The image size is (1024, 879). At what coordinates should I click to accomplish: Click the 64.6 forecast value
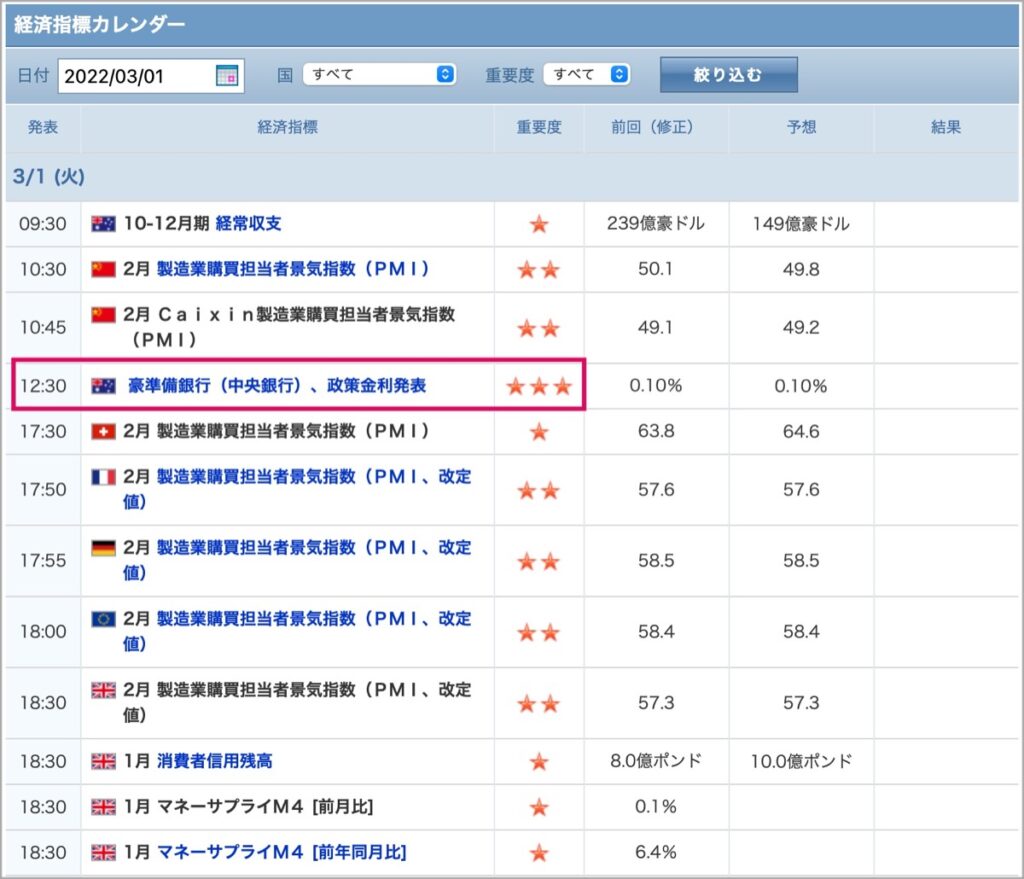coord(801,432)
